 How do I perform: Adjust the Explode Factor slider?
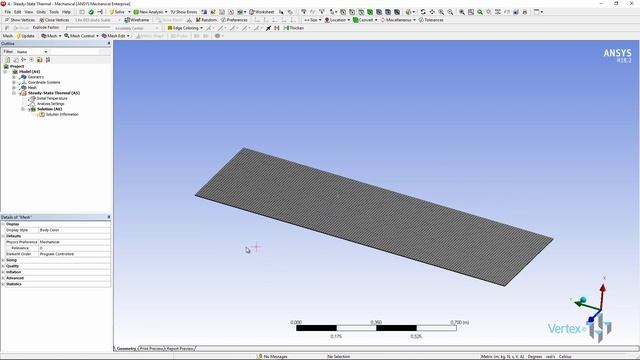[88, 28]
